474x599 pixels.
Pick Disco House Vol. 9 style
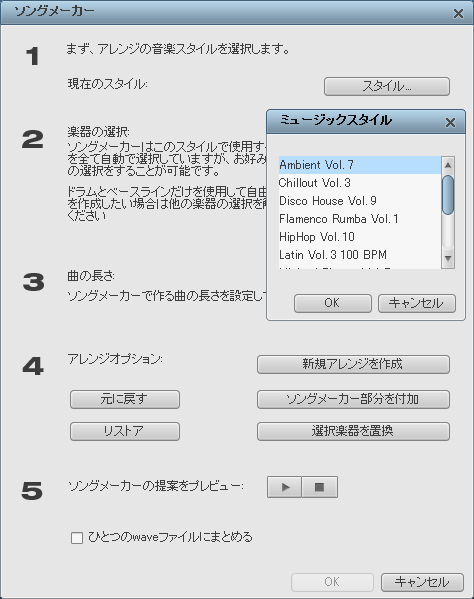click(359, 201)
